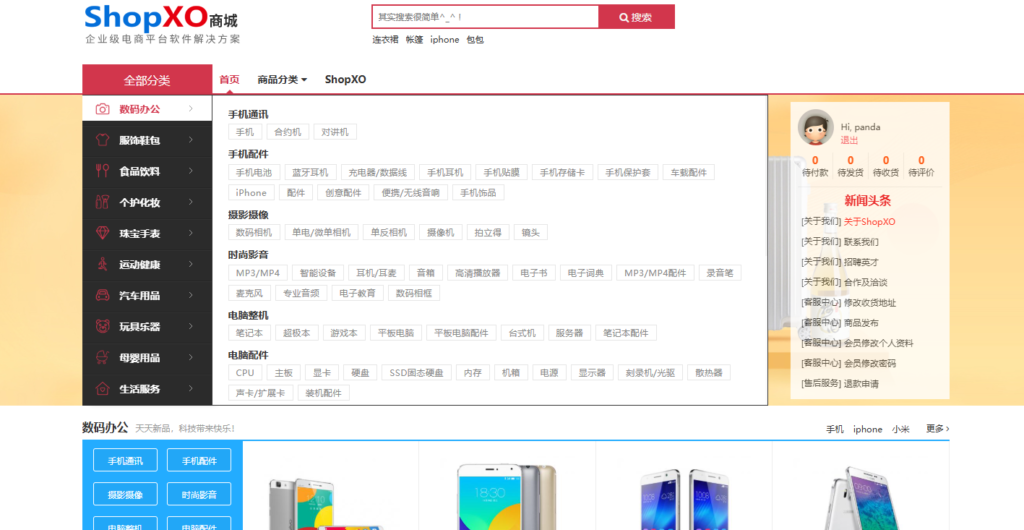Viewport: 1024px width, 530px height.
Task: Focus the search input field
Action: tap(485, 17)
